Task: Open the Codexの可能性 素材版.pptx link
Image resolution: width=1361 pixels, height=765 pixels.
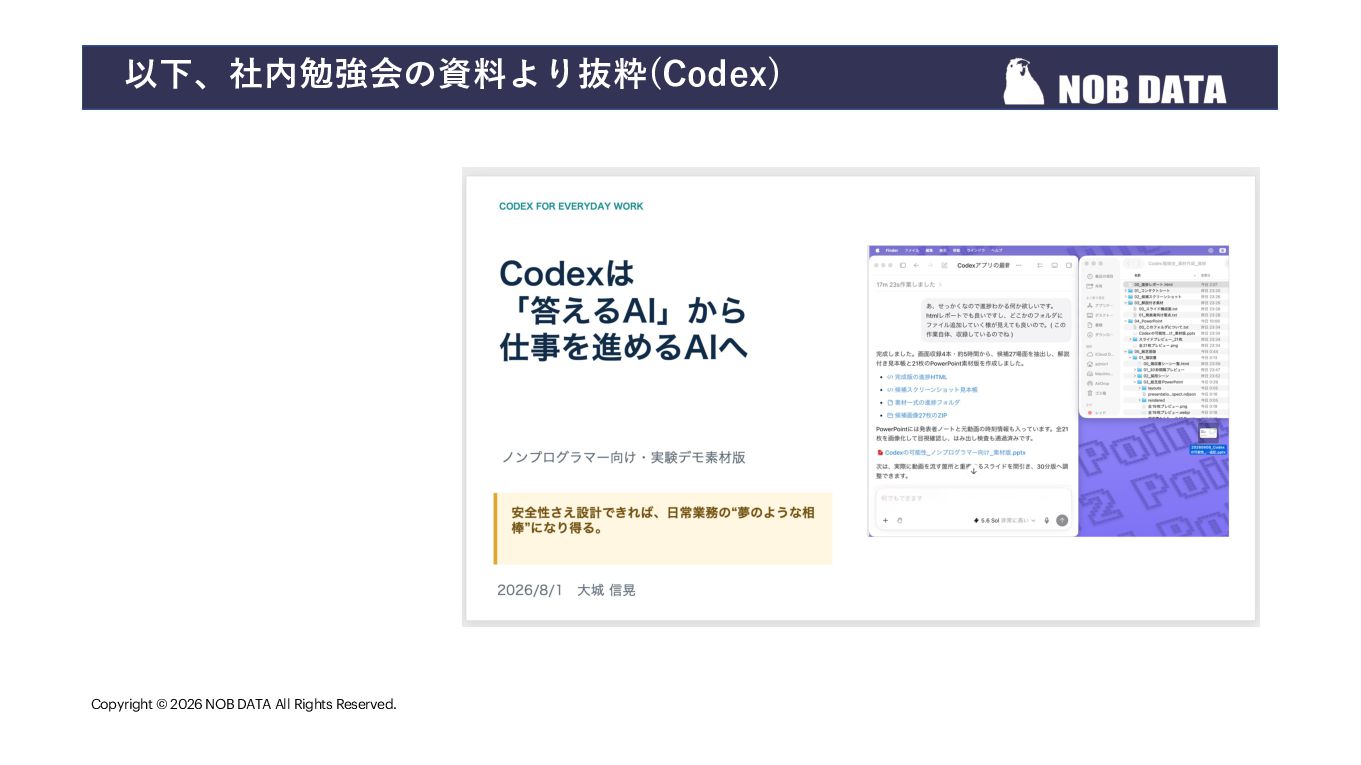Action: [951, 452]
